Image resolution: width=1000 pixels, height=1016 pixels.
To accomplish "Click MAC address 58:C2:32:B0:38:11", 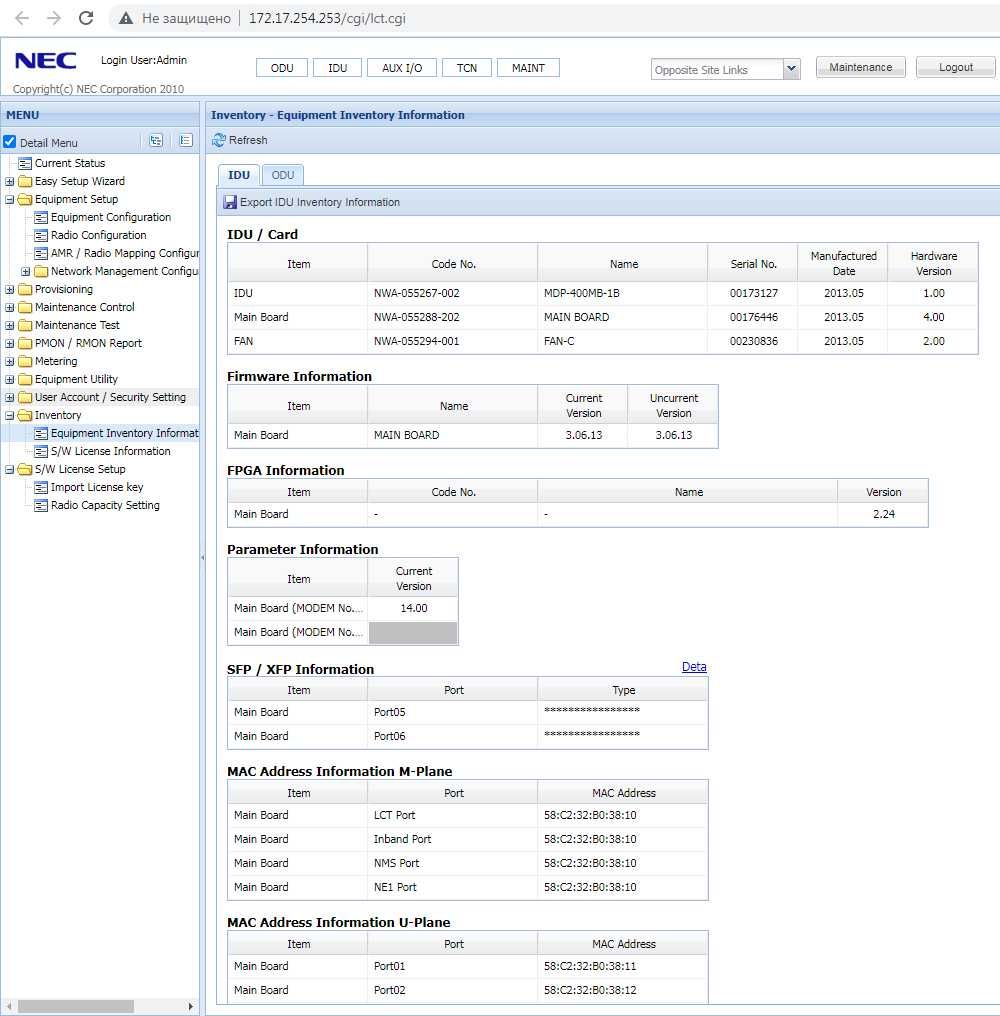I will tap(590, 966).
